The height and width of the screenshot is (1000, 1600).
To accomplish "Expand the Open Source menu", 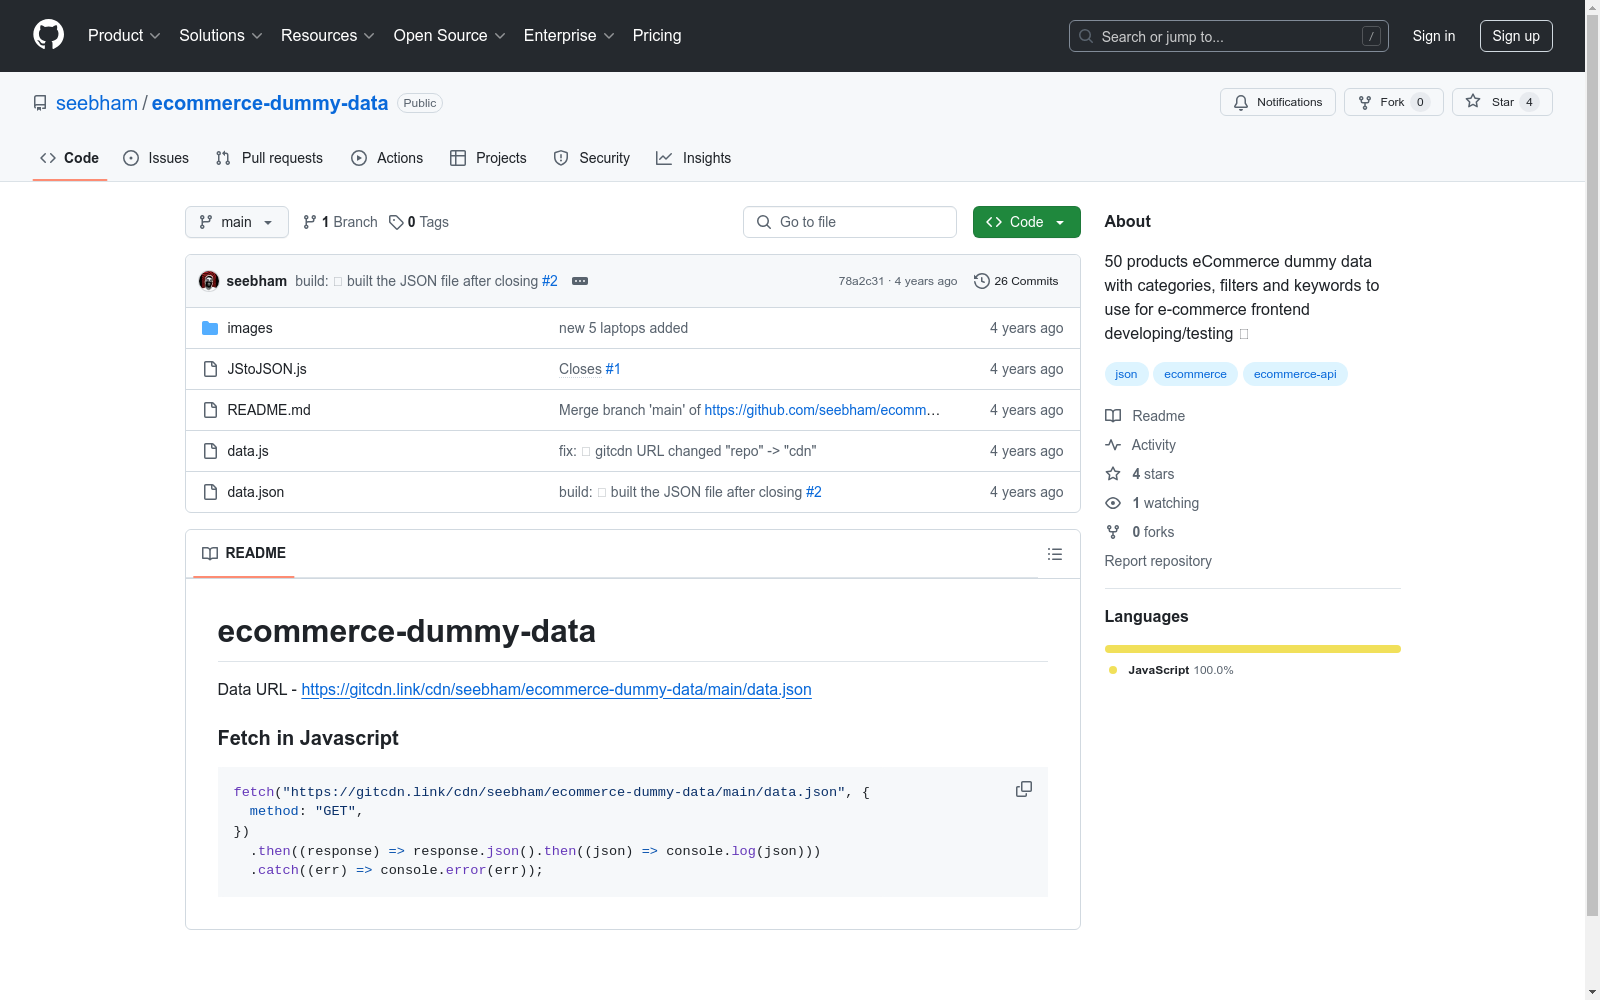I will click(x=450, y=36).
